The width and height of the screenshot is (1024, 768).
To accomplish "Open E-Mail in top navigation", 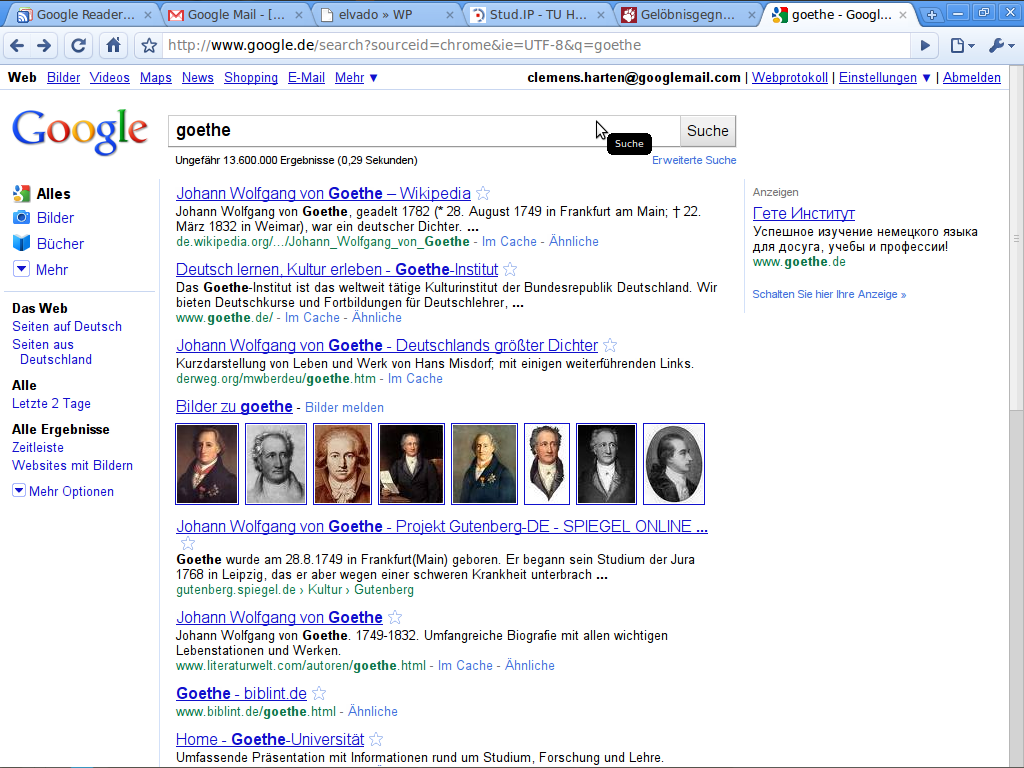I will click(x=306, y=77).
